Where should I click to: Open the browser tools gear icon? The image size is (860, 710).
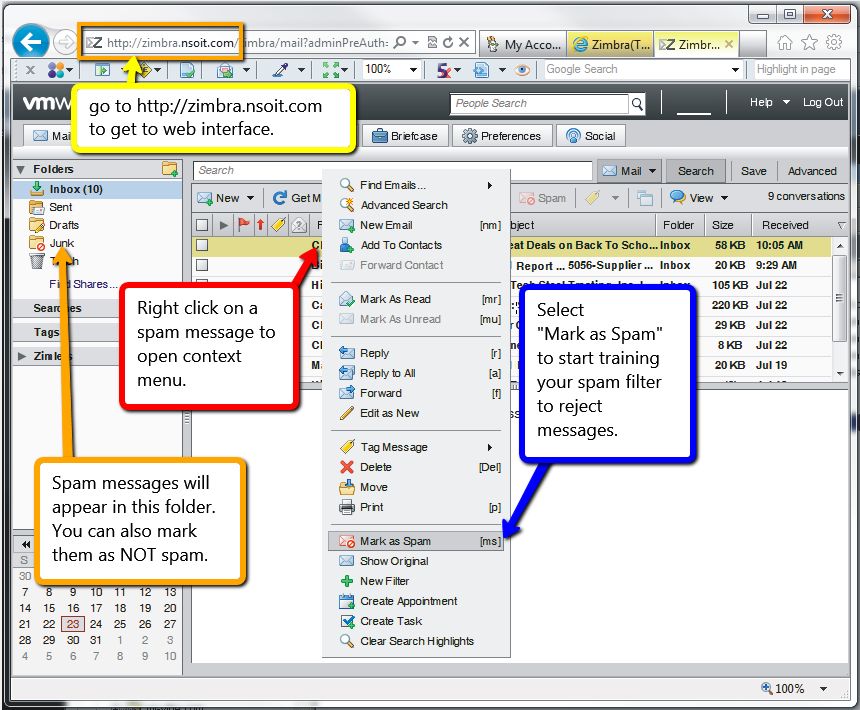click(834, 42)
